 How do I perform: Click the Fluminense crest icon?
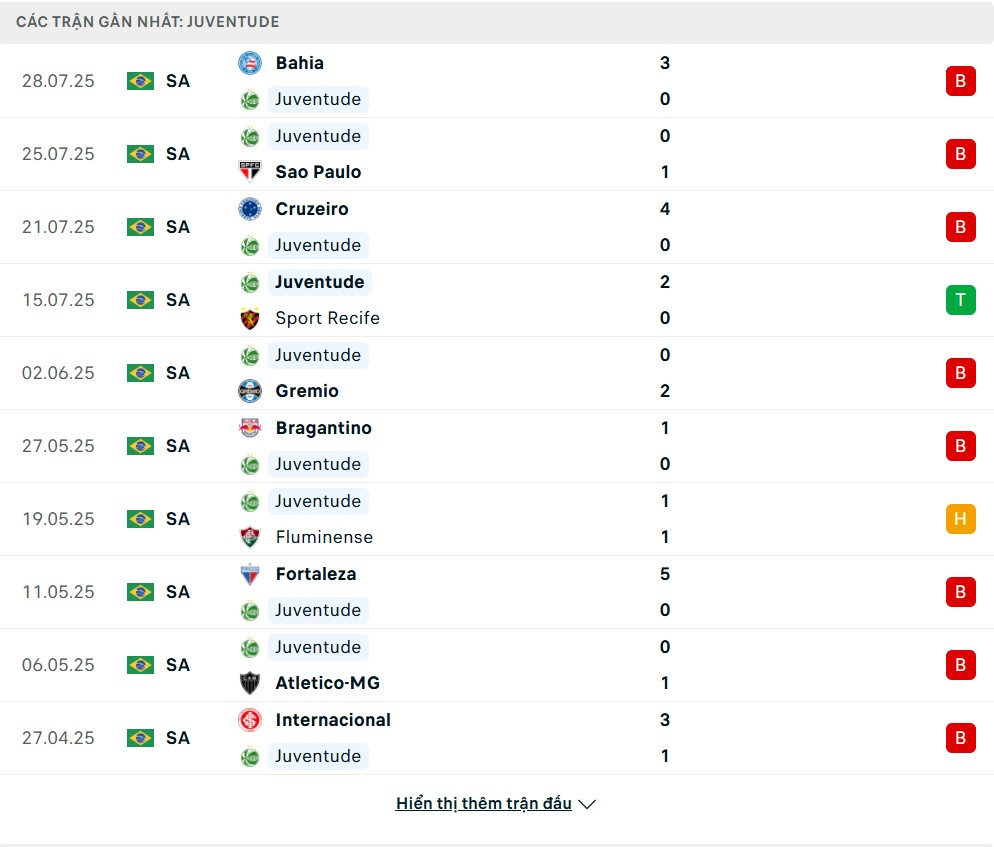249,537
